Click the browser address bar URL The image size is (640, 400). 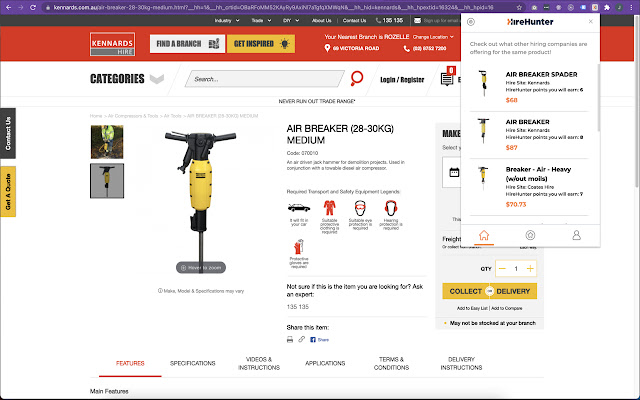pos(273,7)
